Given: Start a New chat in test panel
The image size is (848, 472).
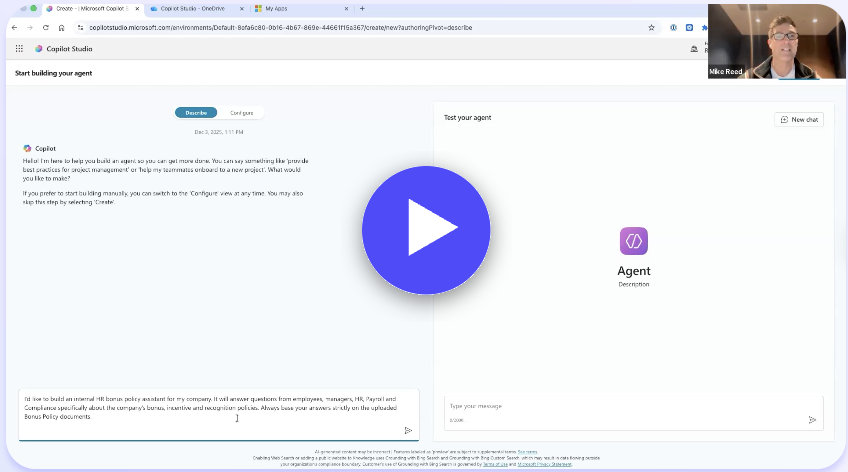Looking at the screenshot, I should [x=799, y=119].
